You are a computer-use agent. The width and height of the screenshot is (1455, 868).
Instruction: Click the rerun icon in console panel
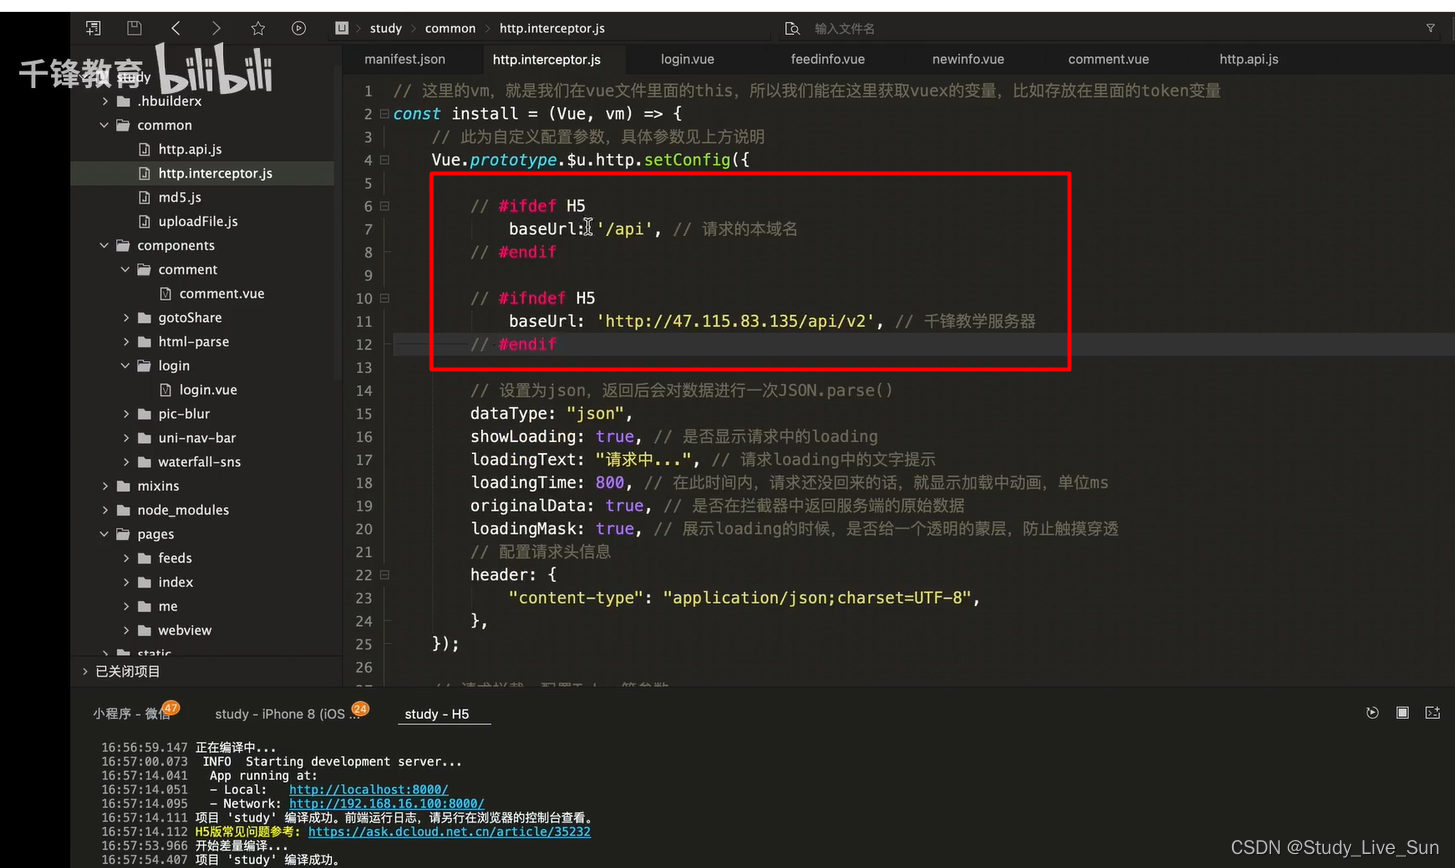point(1372,713)
